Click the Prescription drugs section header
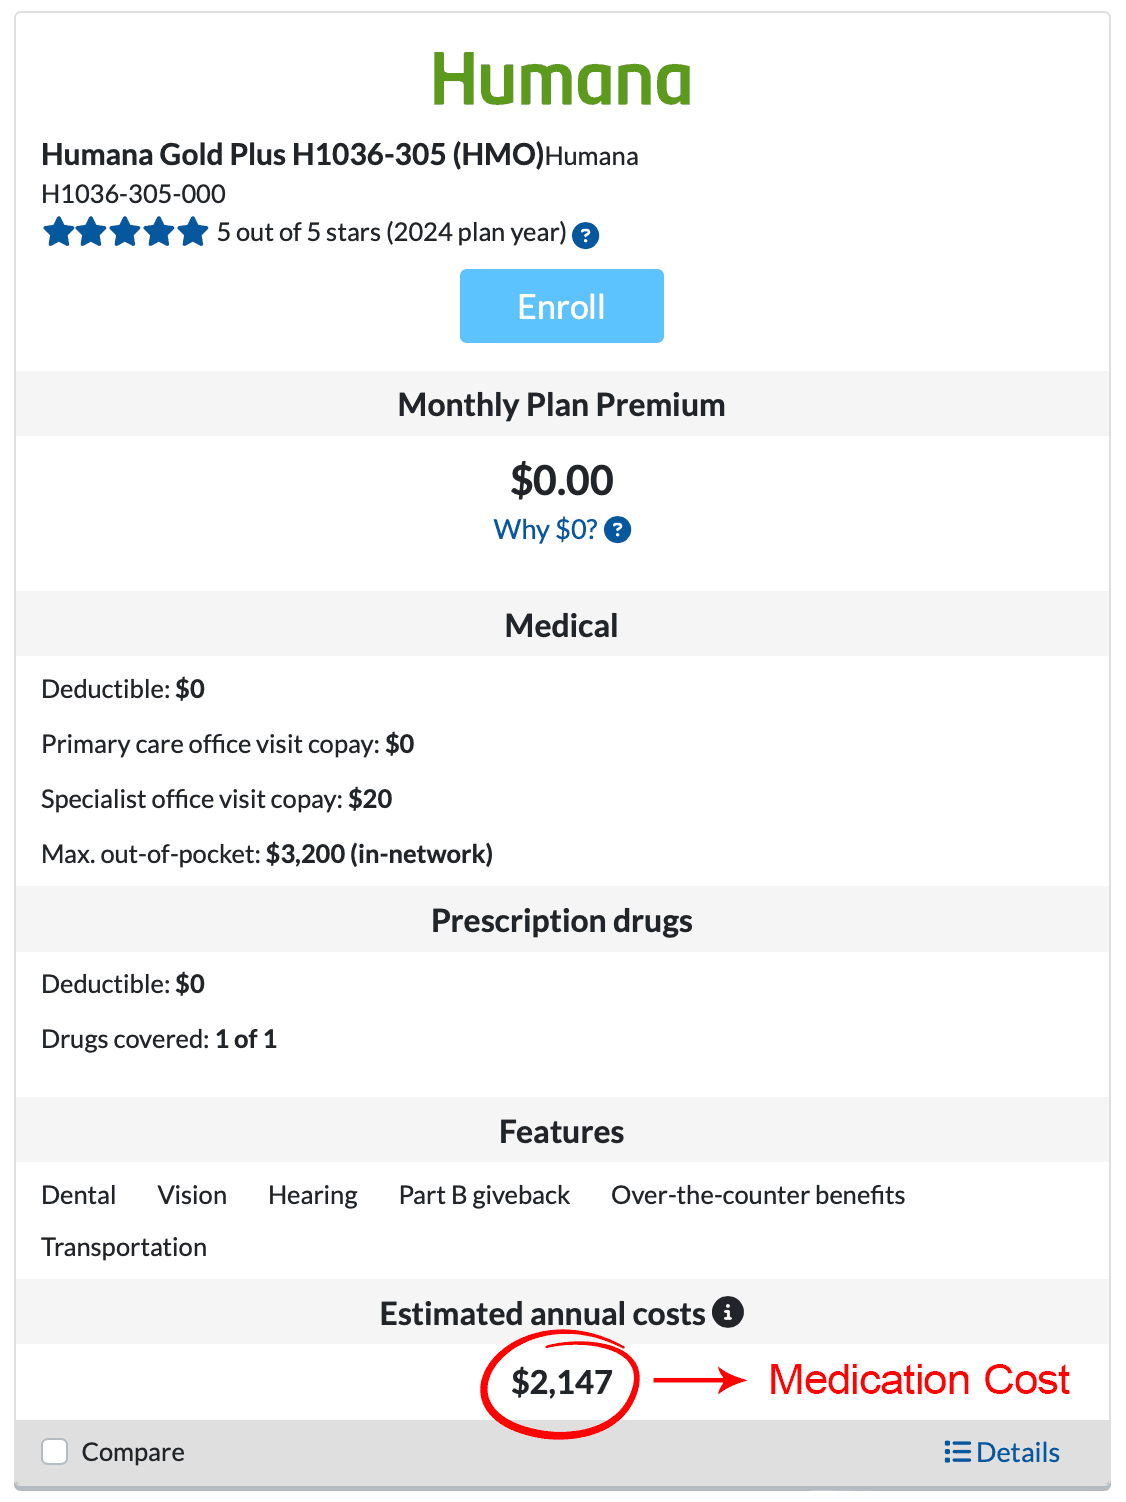 (561, 921)
